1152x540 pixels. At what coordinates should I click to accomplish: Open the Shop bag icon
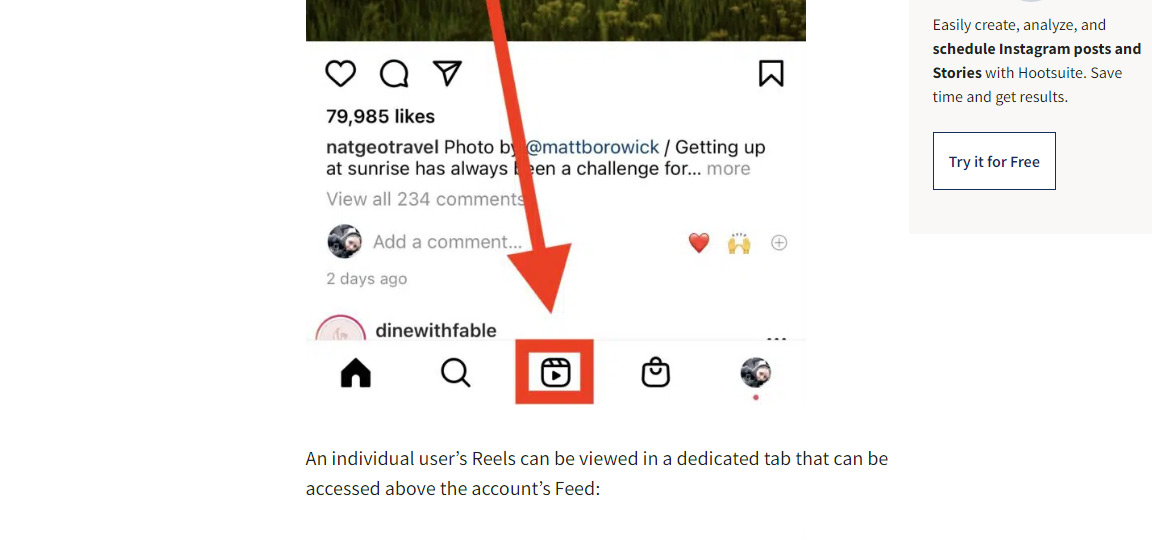[x=655, y=373]
